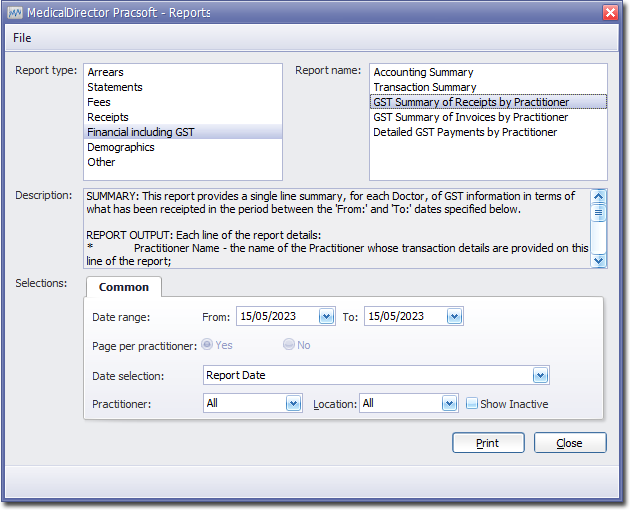Choose Statements in the Report type list
Screen dimensions: 631x511
[115, 87]
